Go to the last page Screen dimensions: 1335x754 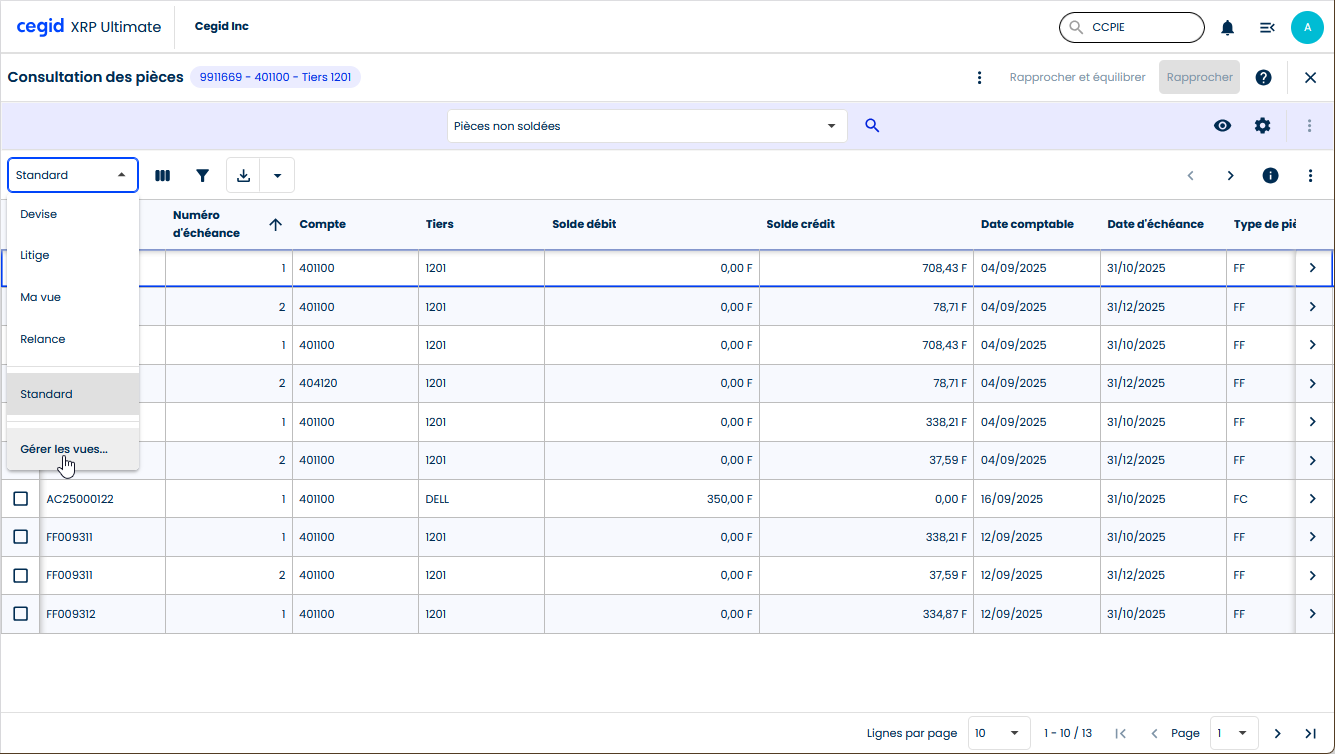tap(1310, 733)
